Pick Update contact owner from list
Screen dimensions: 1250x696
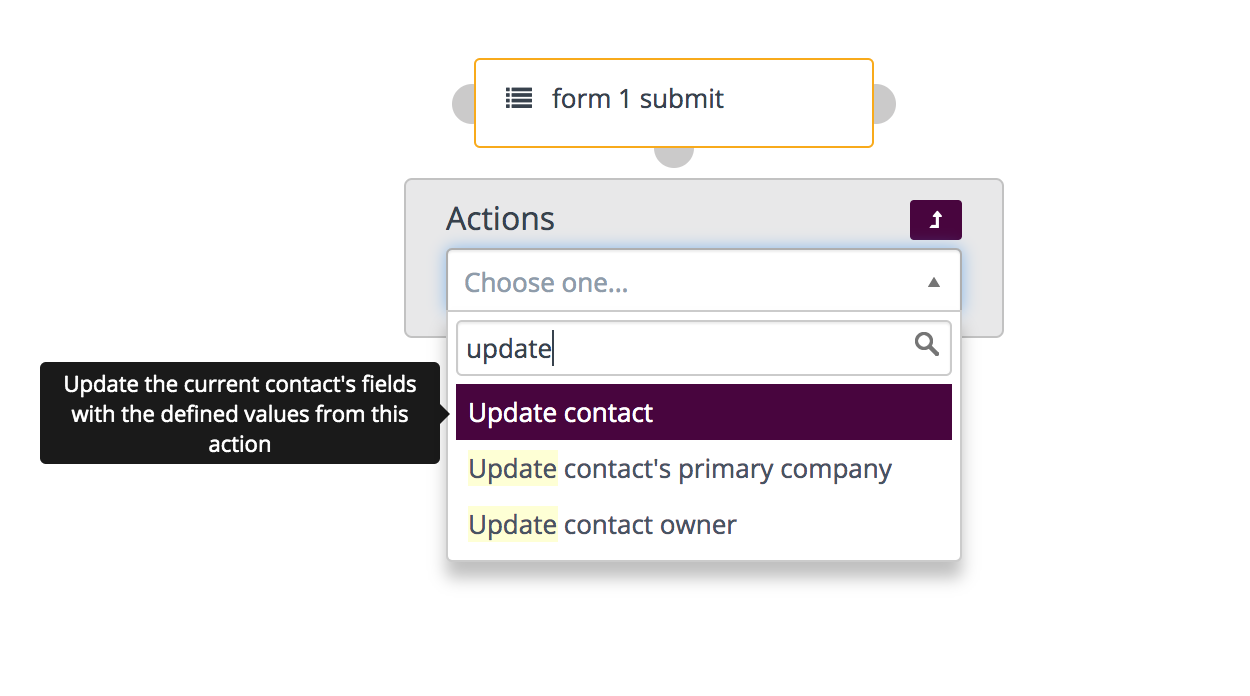[703, 525]
